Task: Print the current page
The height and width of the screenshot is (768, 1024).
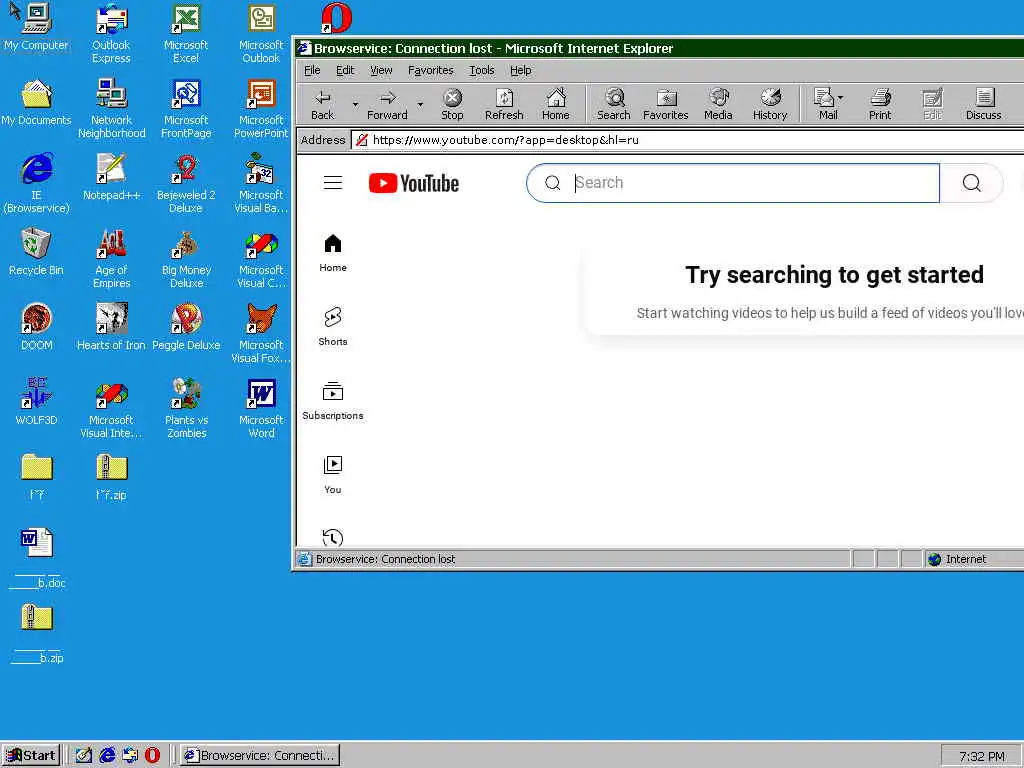Action: point(880,104)
